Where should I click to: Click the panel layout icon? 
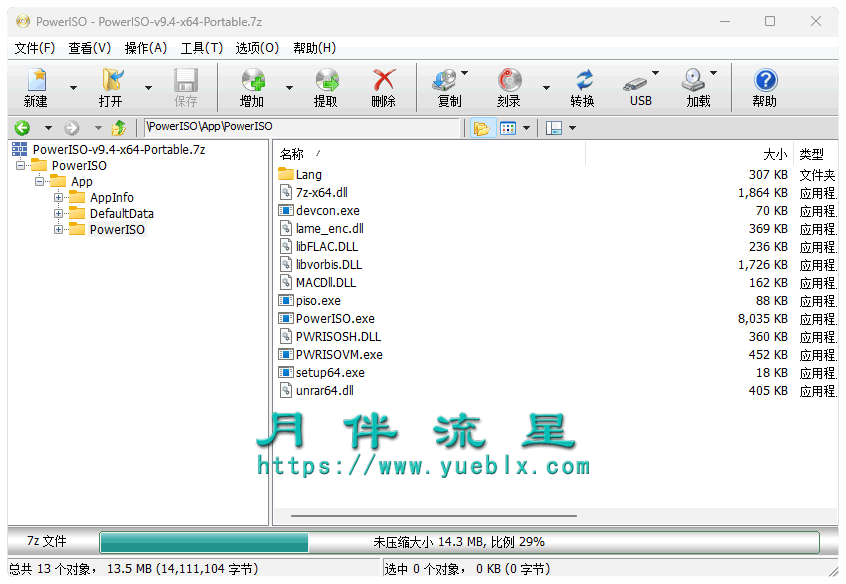tap(554, 128)
